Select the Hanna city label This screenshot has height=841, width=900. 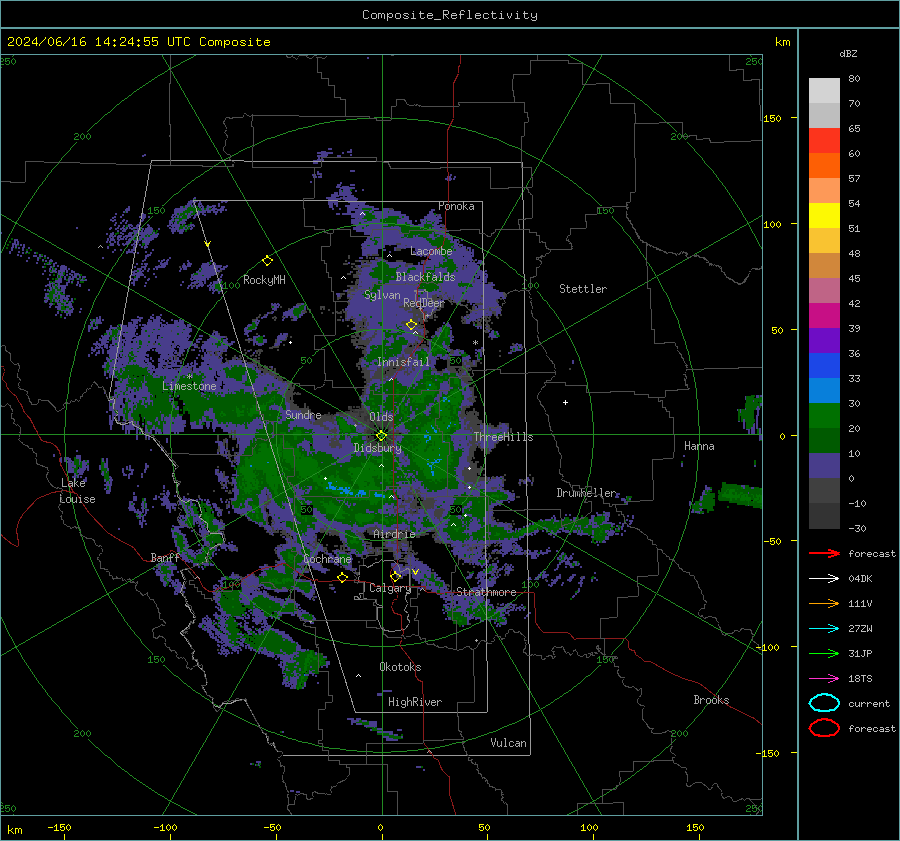click(x=699, y=446)
